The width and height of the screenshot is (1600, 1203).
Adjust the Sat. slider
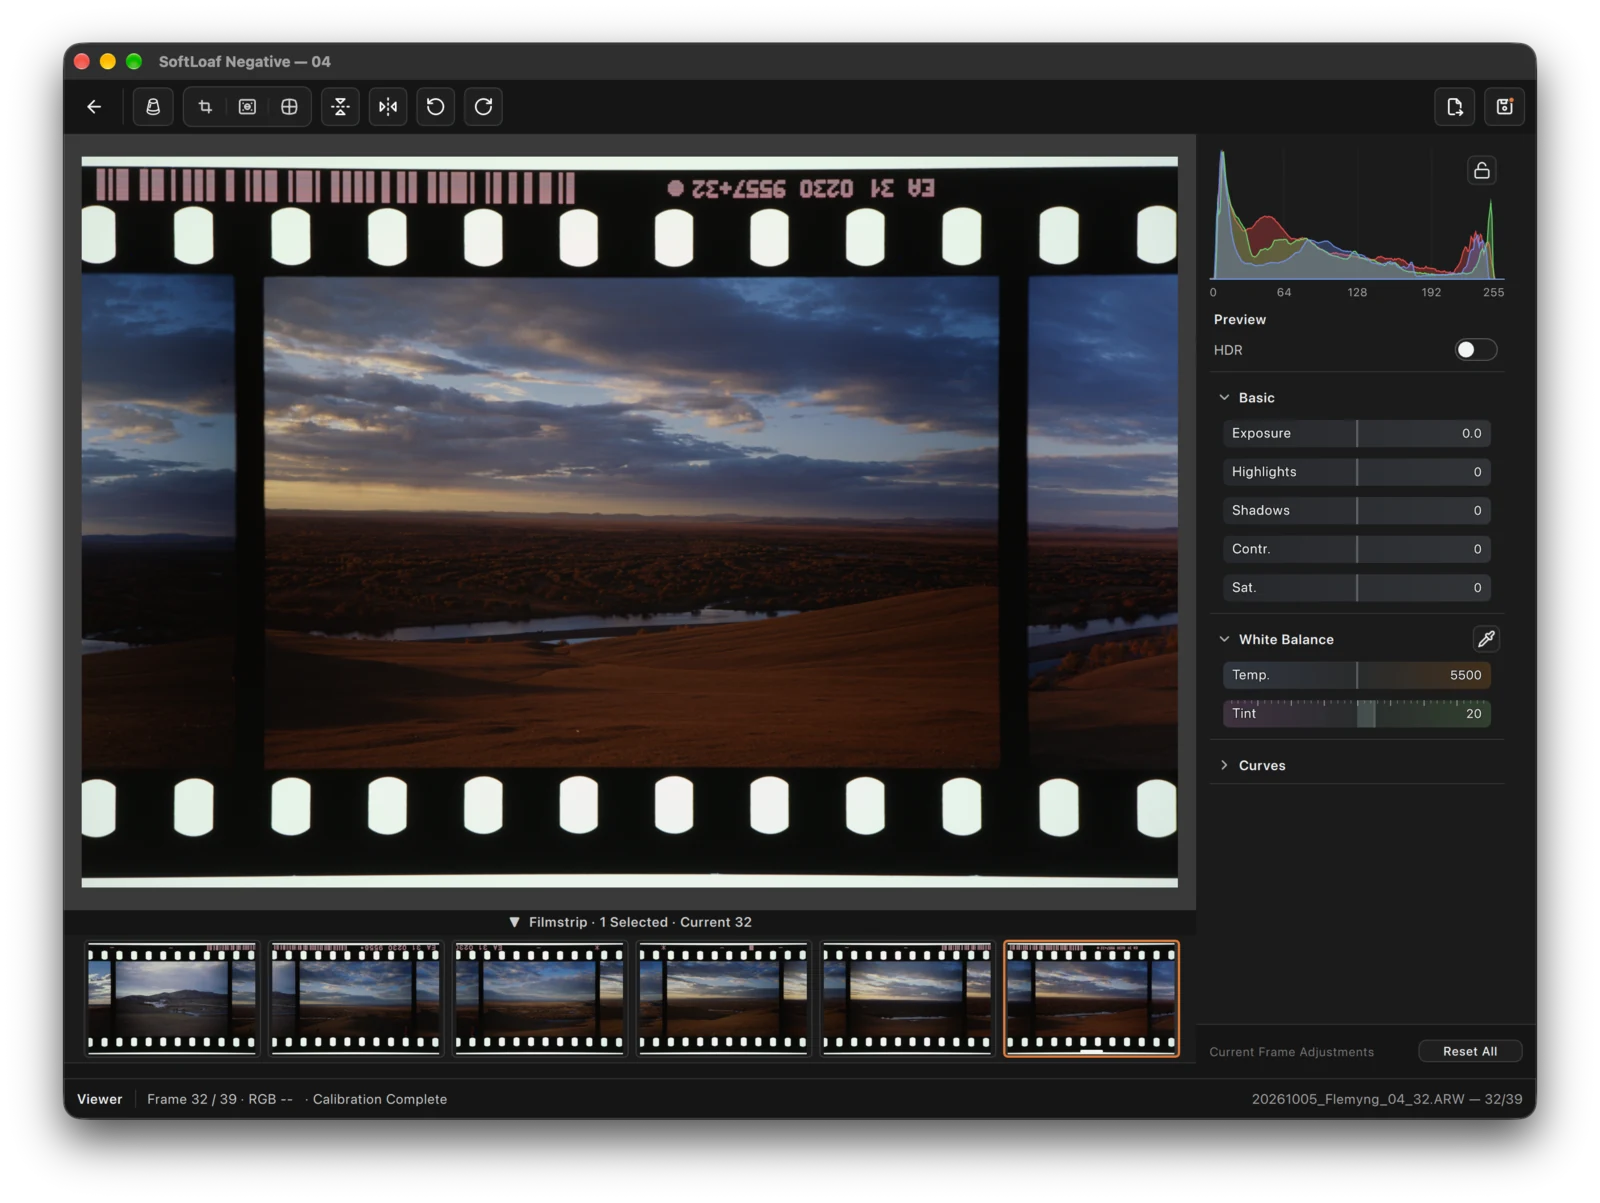coord(1357,588)
